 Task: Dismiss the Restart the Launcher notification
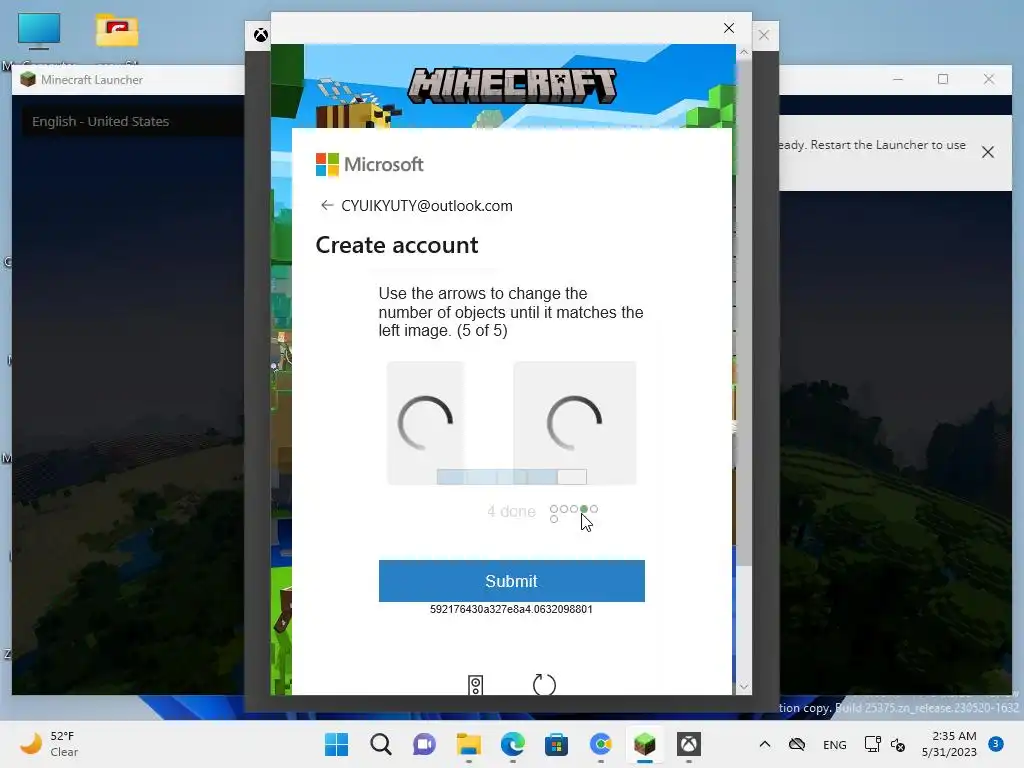(987, 152)
